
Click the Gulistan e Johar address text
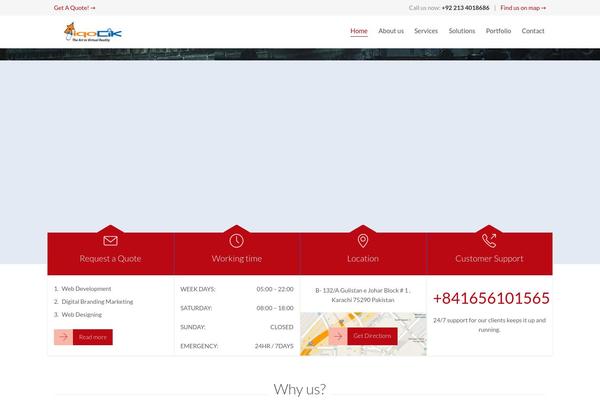pos(363,295)
